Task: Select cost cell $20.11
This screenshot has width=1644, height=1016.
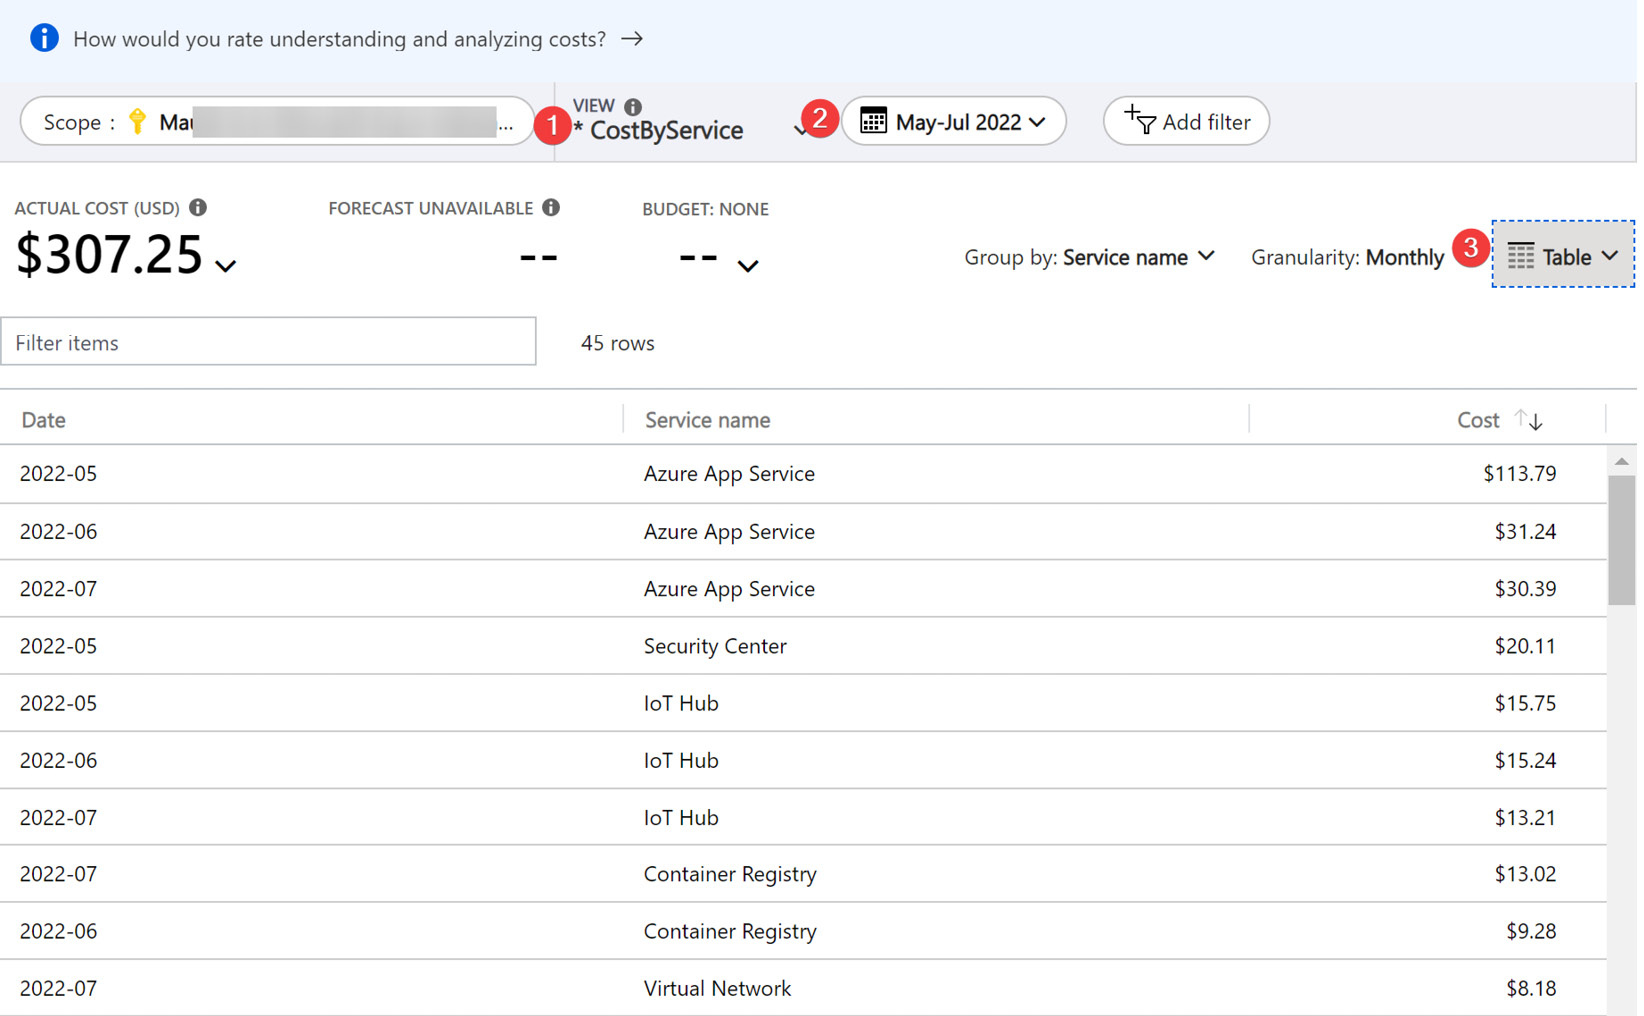Action: (x=1525, y=646)
